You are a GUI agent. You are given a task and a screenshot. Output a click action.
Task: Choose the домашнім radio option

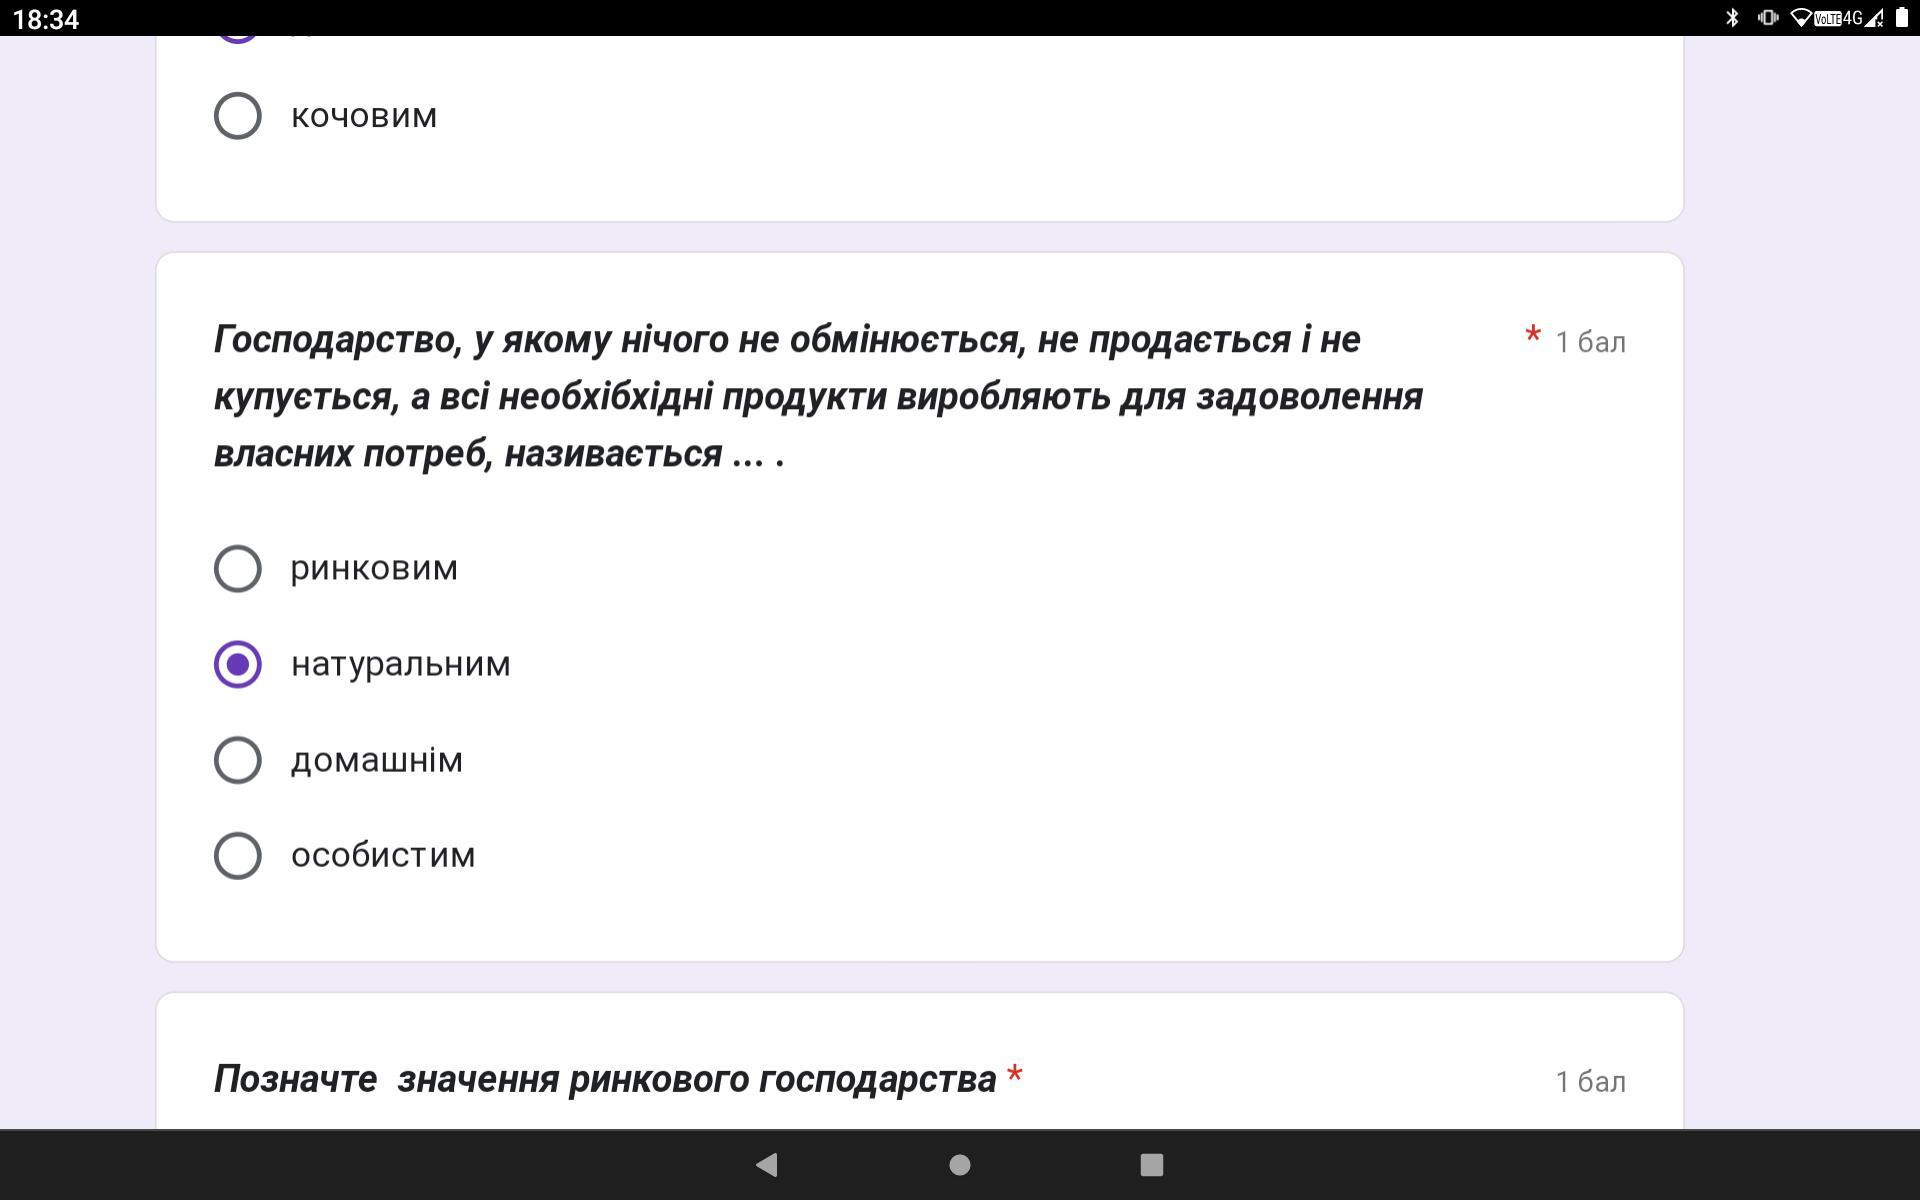coord(238,760)
